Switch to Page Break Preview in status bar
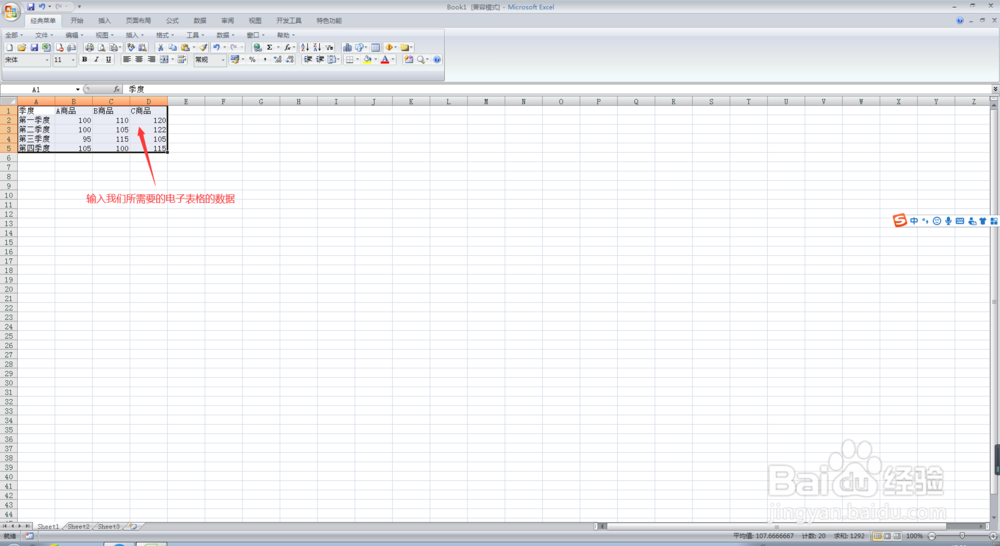 (897, 536)
